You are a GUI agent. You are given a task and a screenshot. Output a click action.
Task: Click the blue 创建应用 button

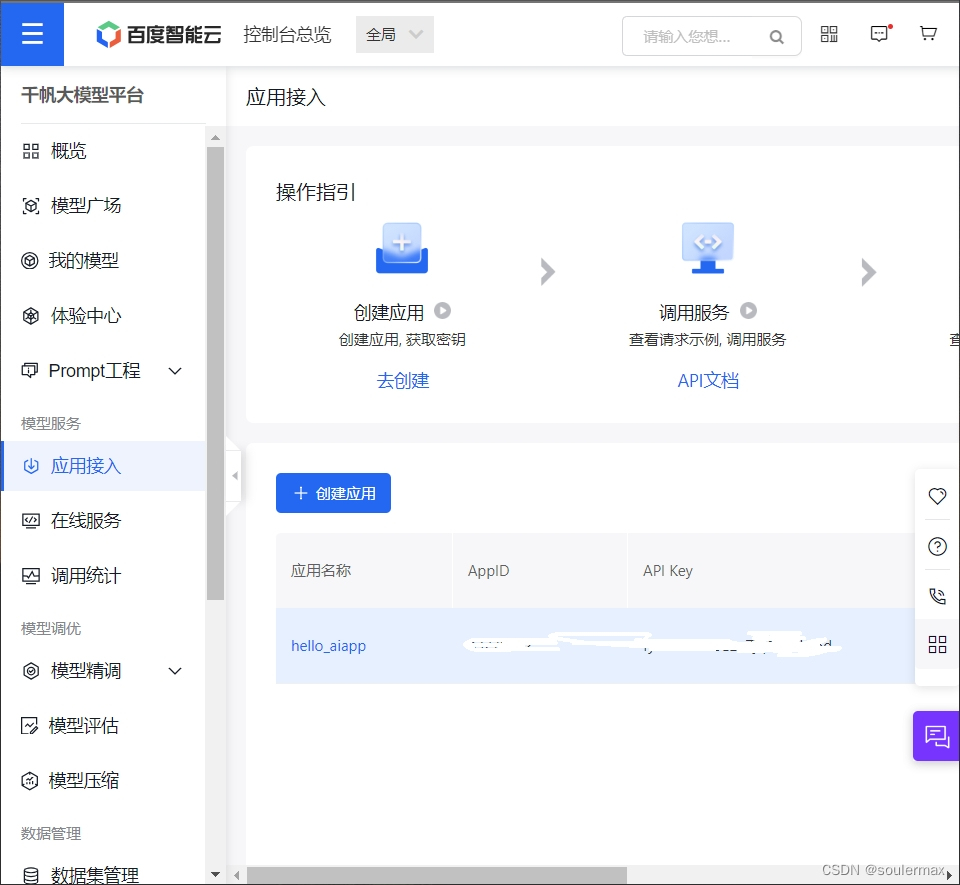point(333,493)
